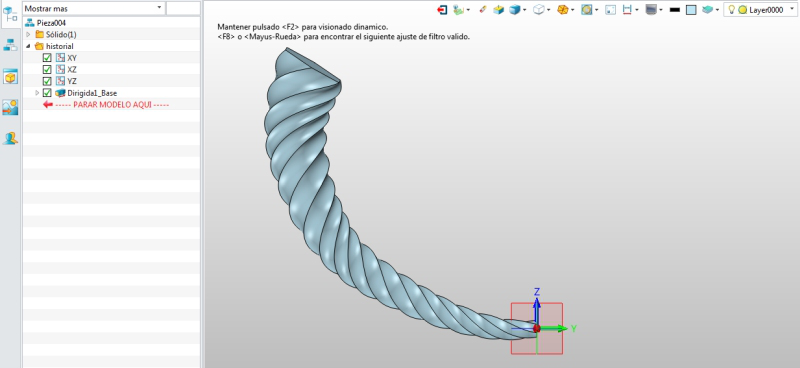The height and width of the screenshot is (368, 800).
Task: Uncheck the XY plane checkbox
Action: pyautogui.click(x=47, y=58)
